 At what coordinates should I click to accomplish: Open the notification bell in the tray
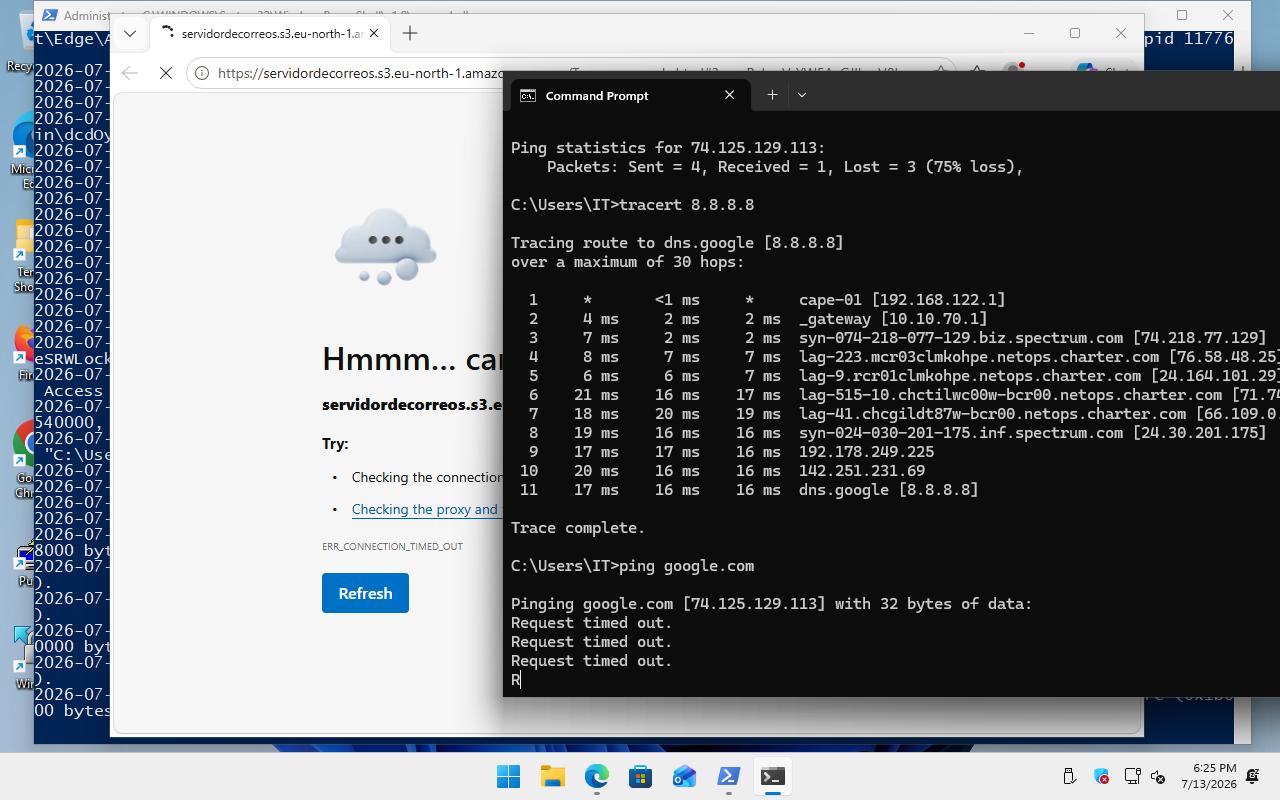point(1253,776)
